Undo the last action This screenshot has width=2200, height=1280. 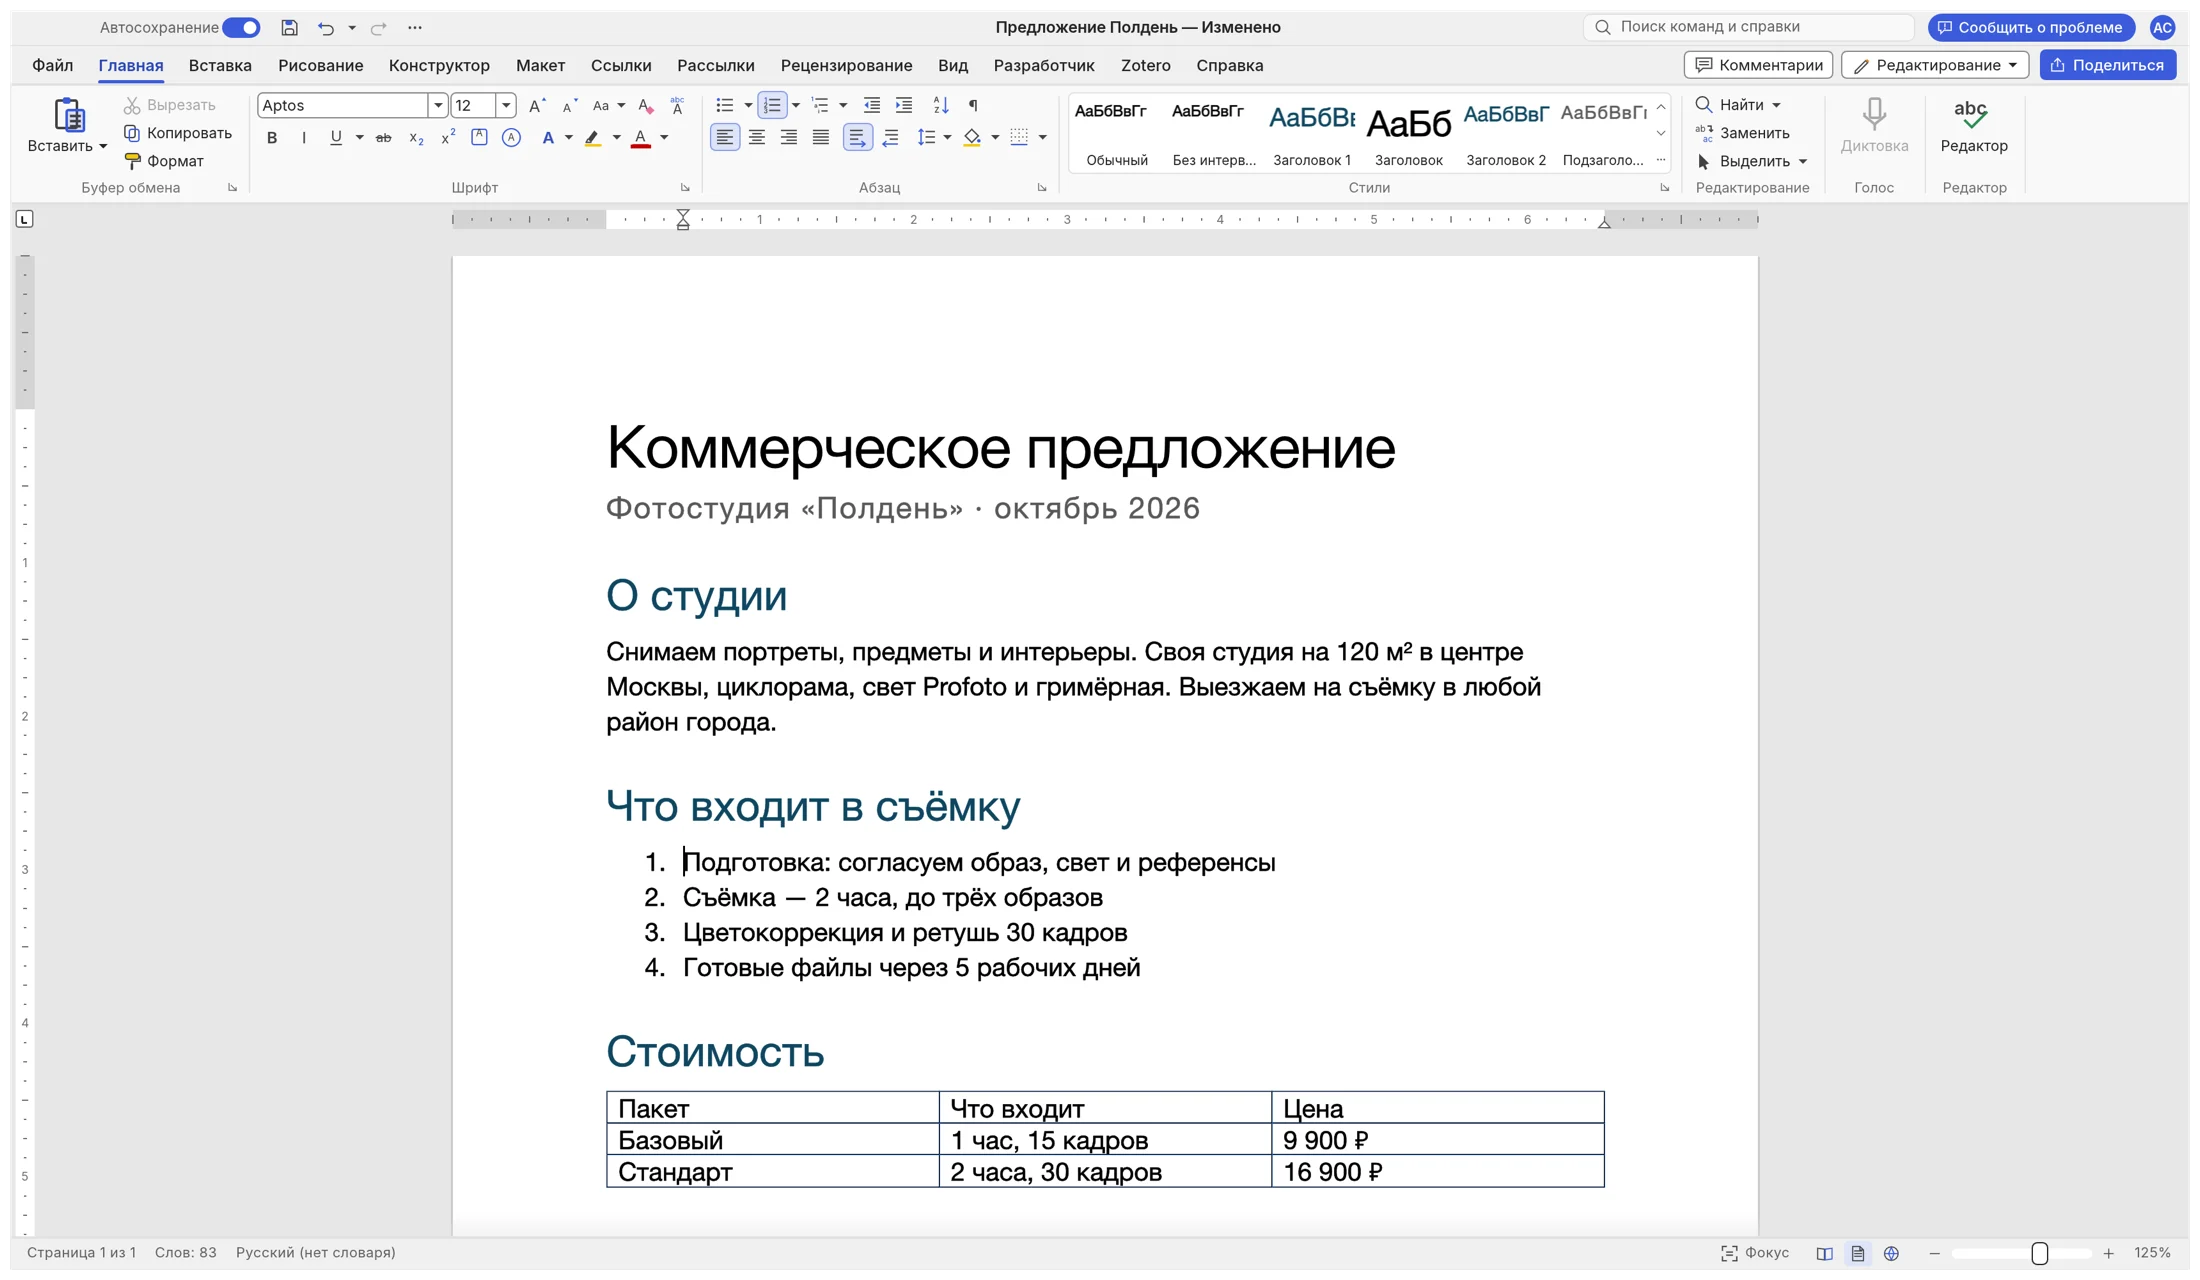coord(325,28)
